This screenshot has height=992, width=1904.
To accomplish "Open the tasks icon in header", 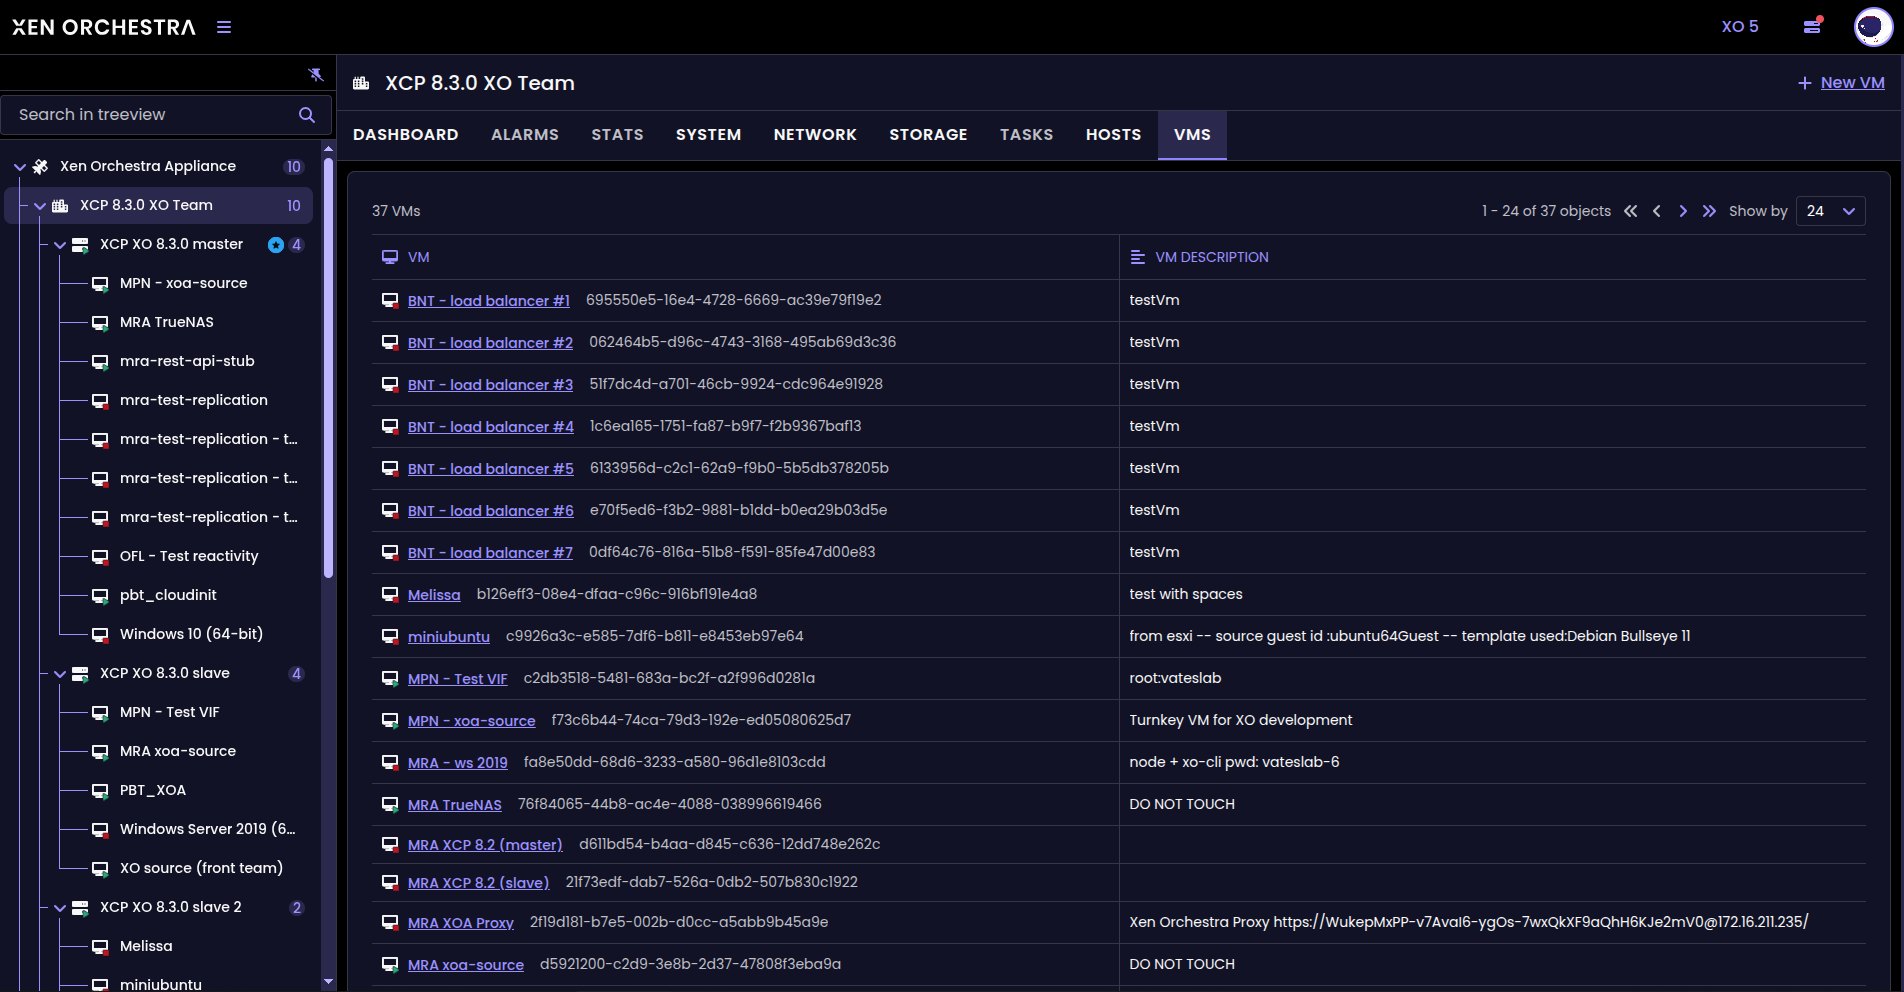I will (1812, 26).
